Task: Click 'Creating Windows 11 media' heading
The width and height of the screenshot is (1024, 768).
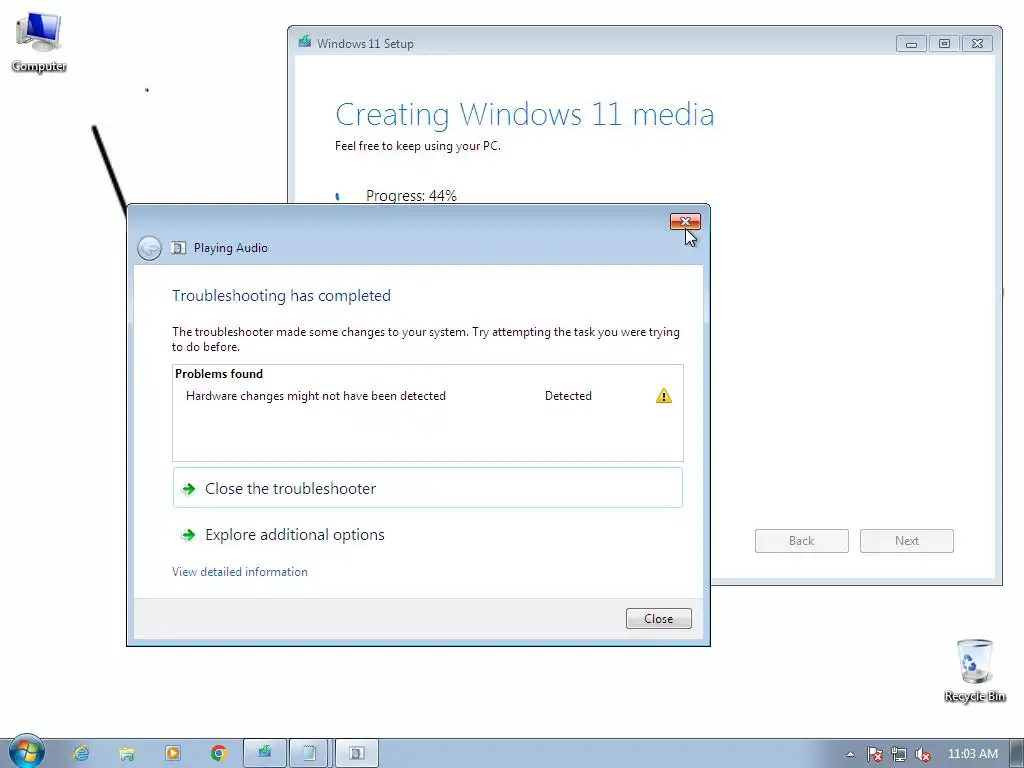Action: (x=524, y=114)
